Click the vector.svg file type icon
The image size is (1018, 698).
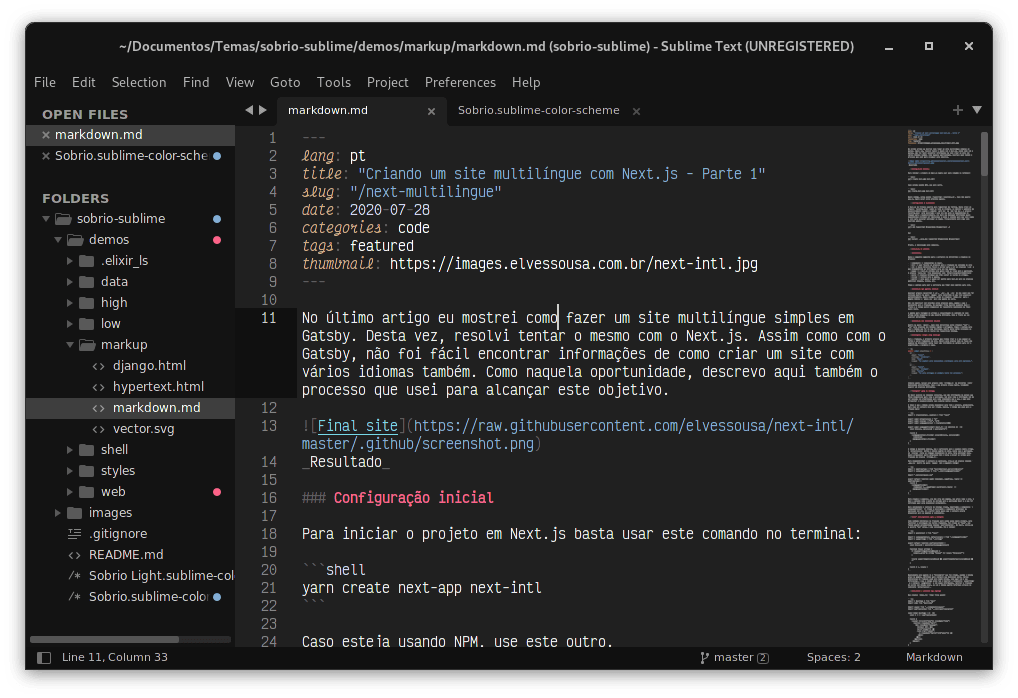tap(99, 429)
